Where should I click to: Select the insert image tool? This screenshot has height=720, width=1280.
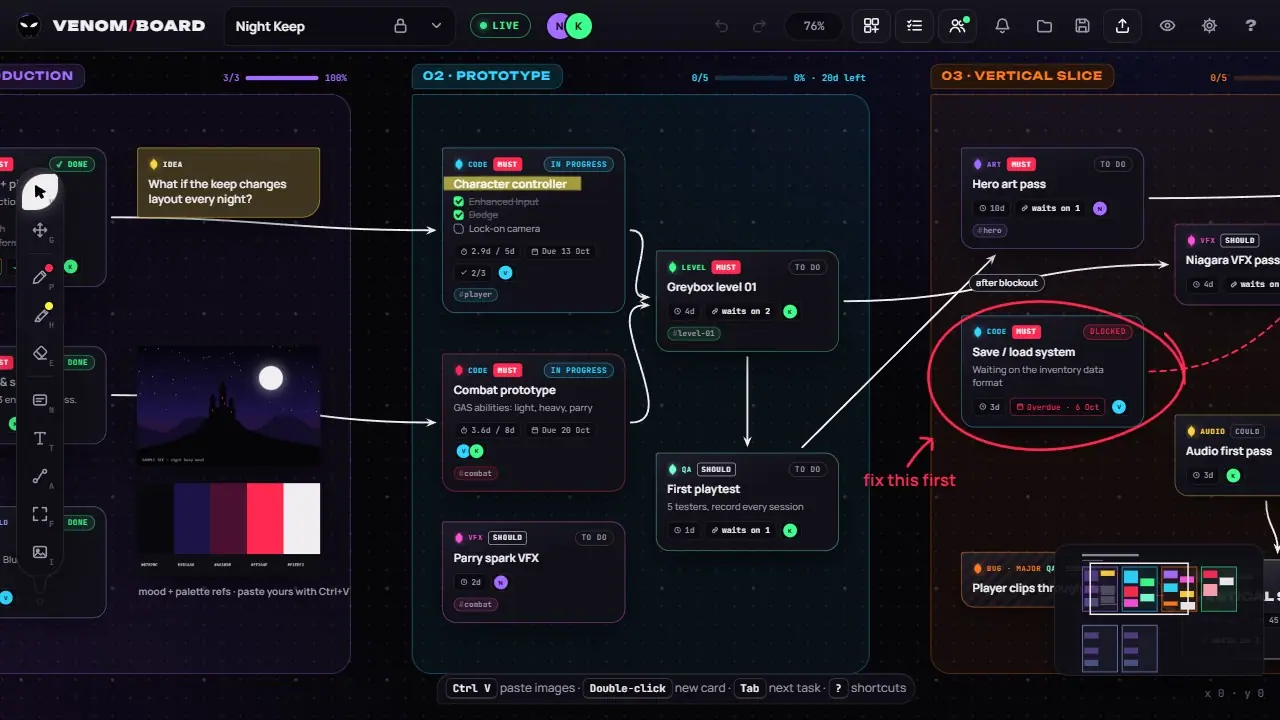click(40, 552)
